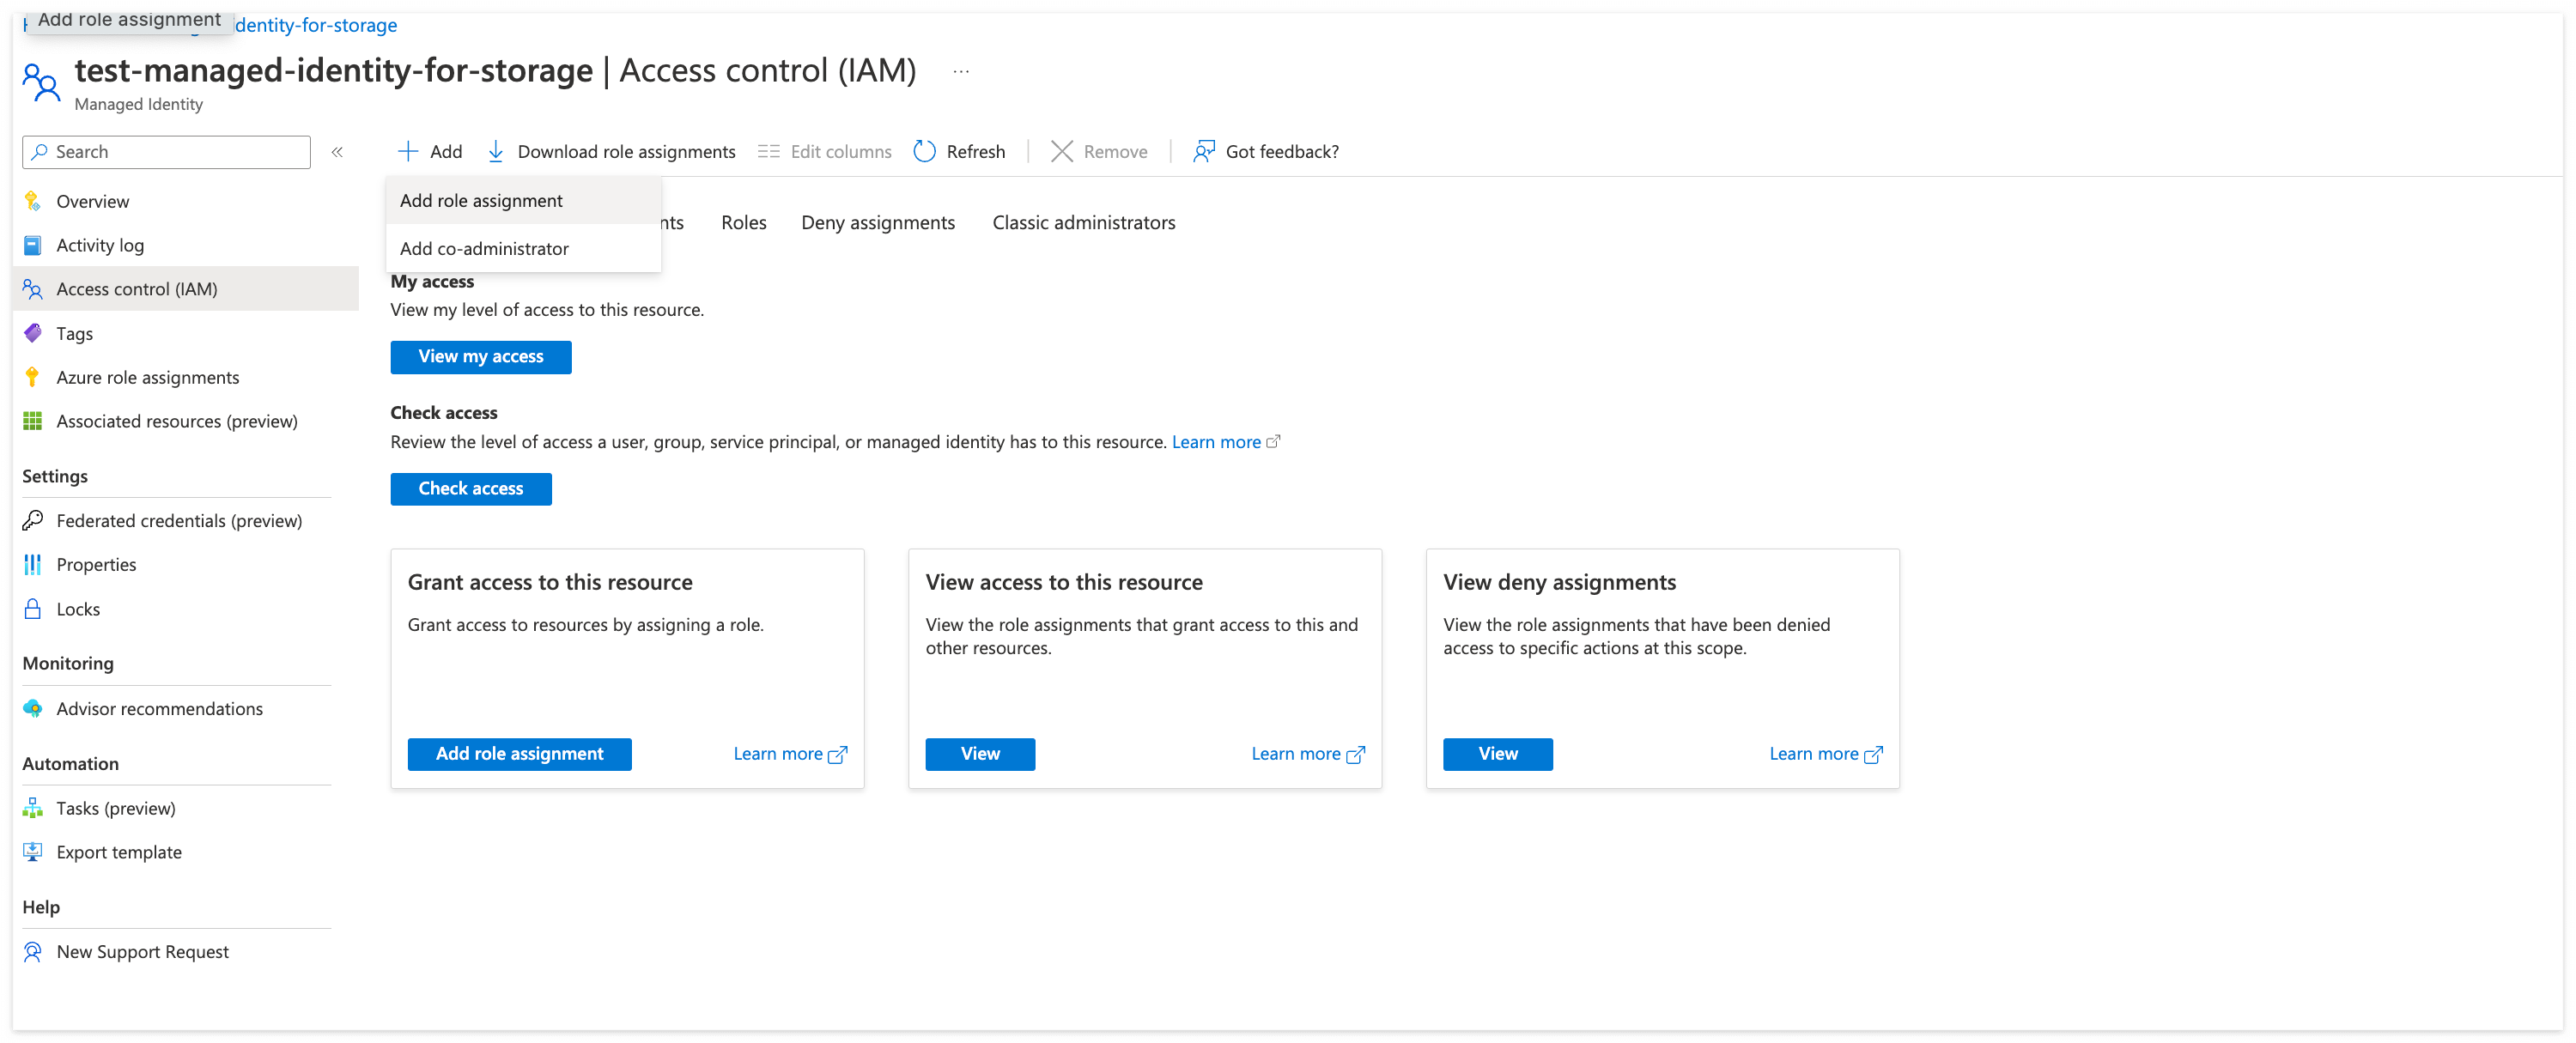Click the Associated resources grid icon

[x=33, y=421]
